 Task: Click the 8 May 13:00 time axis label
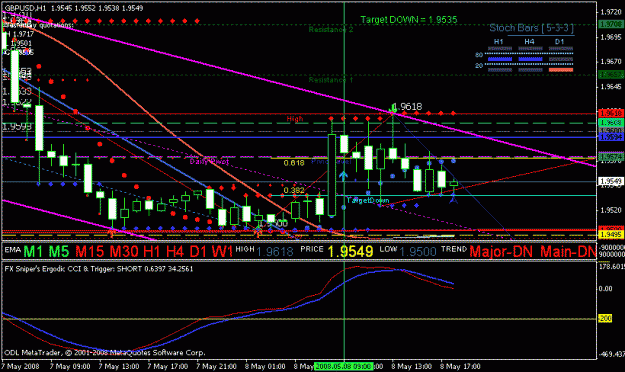point(411,366)
